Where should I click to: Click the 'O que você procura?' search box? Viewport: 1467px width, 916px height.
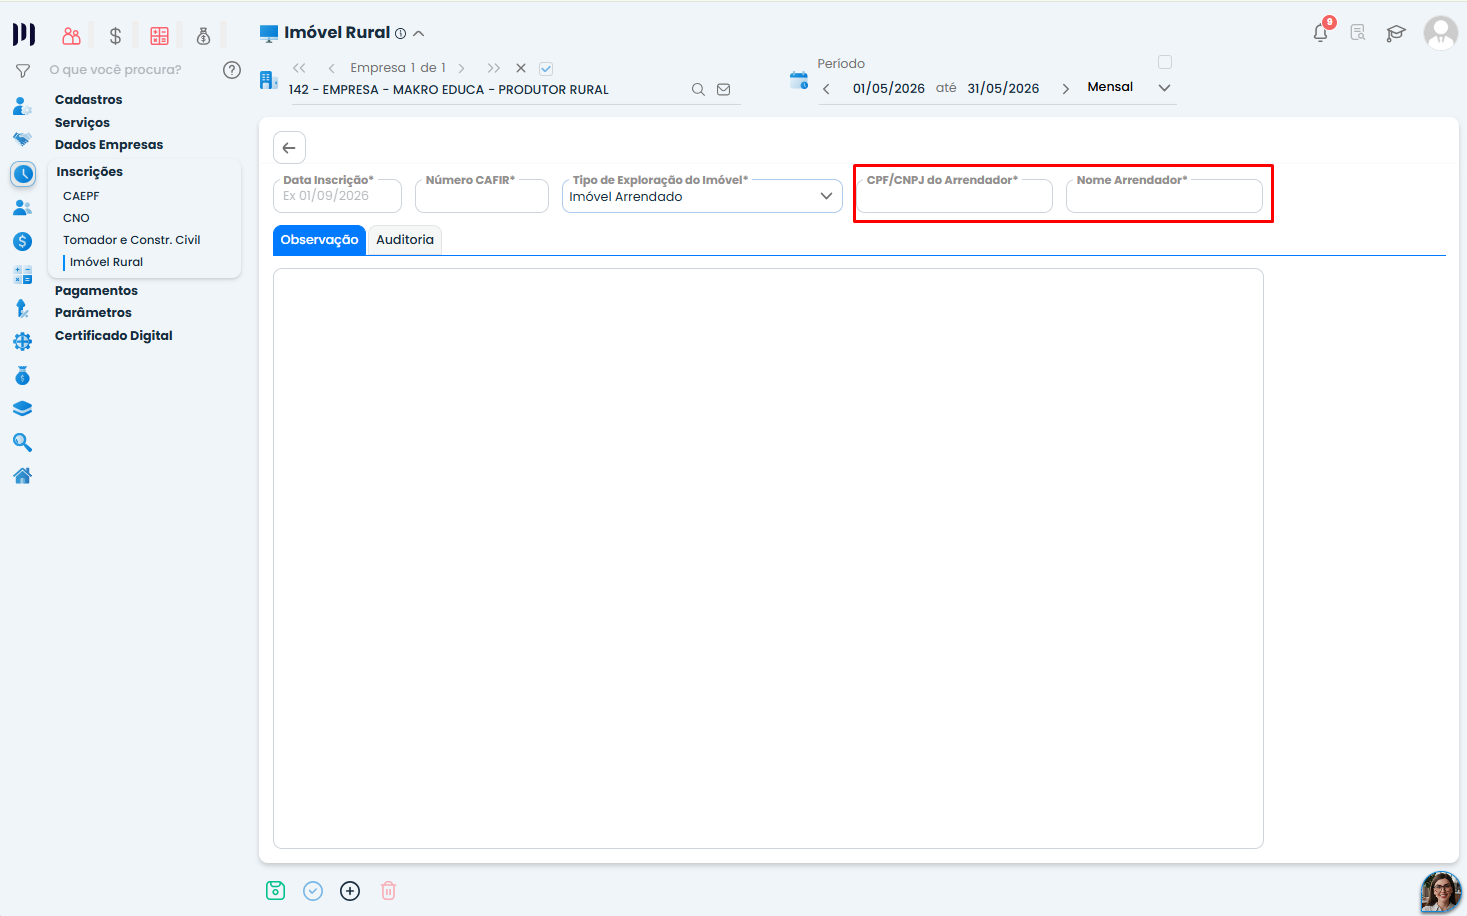point(130,70)
